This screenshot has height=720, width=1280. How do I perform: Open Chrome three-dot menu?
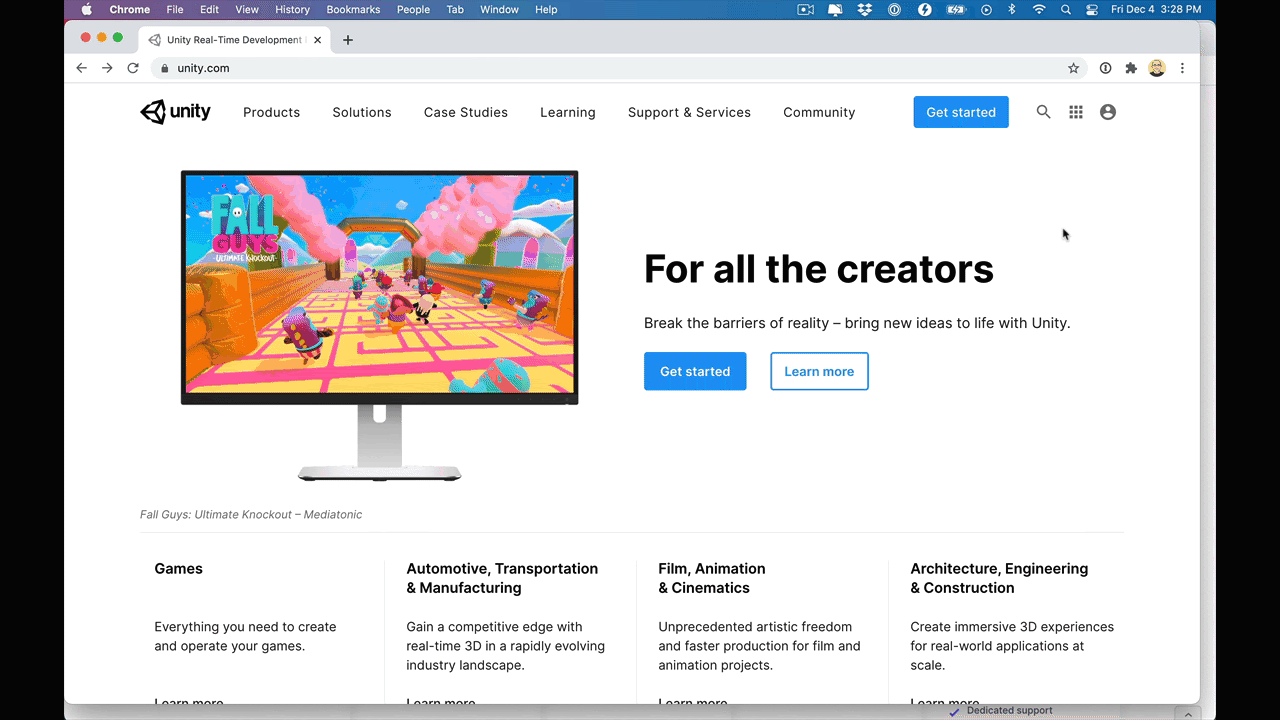[1182, 68]
